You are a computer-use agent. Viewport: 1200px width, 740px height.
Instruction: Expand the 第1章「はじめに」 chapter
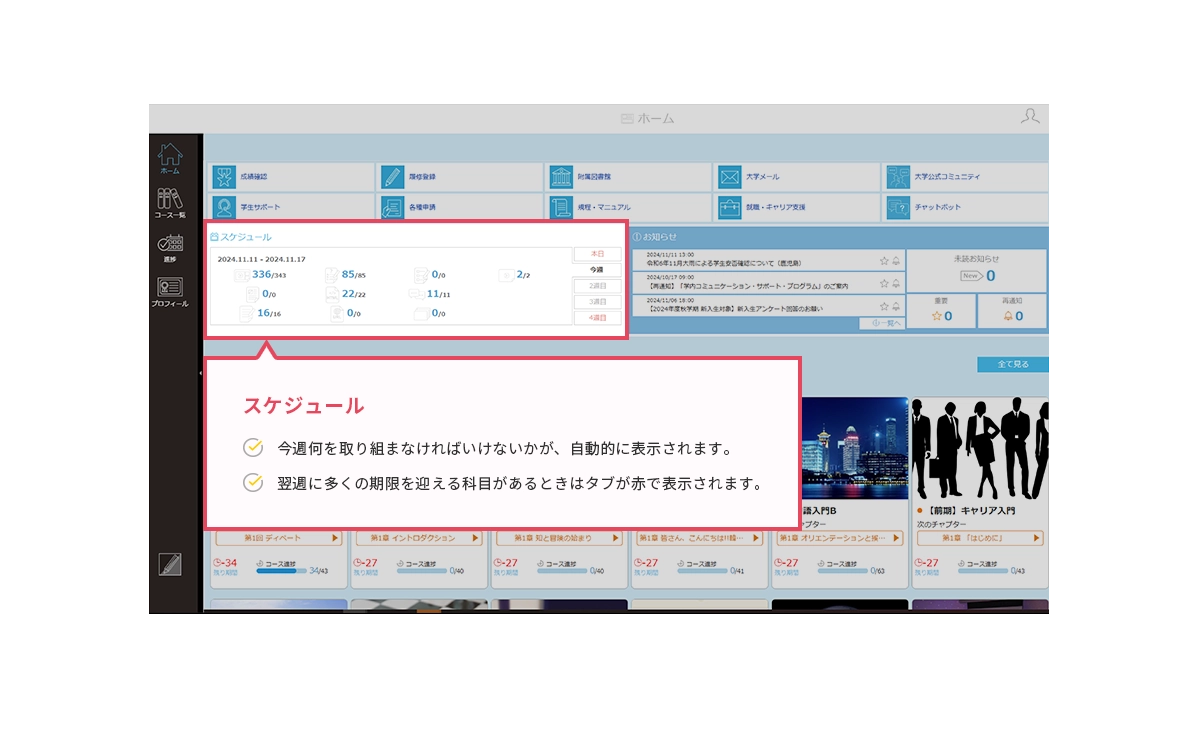[979, 538]
